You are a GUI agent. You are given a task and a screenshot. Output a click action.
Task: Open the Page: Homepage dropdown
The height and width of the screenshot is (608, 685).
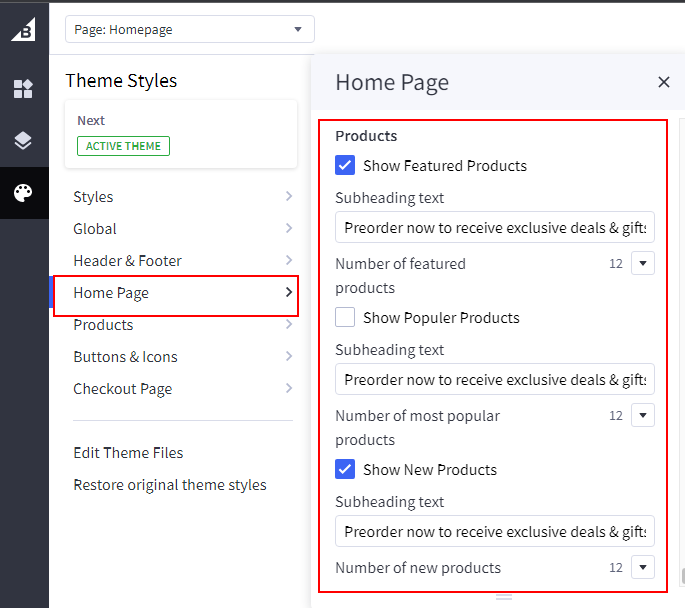tap(189, 29)
